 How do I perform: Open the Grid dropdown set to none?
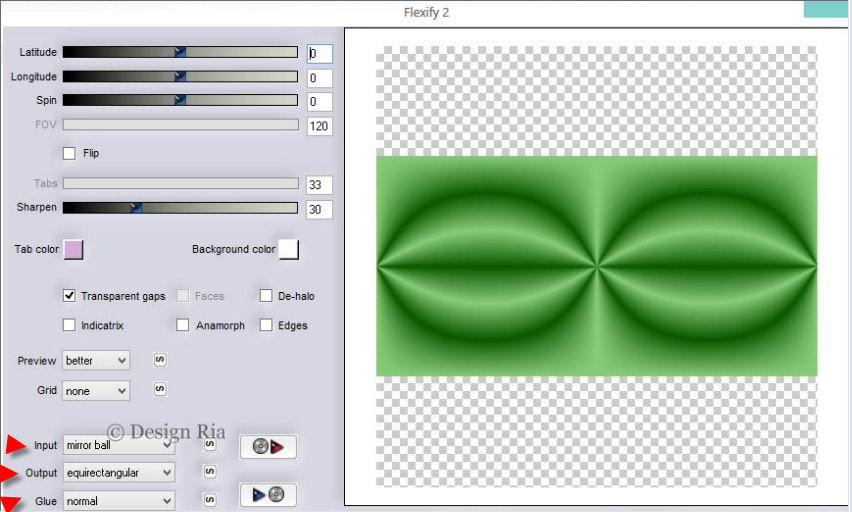point(96,391)
